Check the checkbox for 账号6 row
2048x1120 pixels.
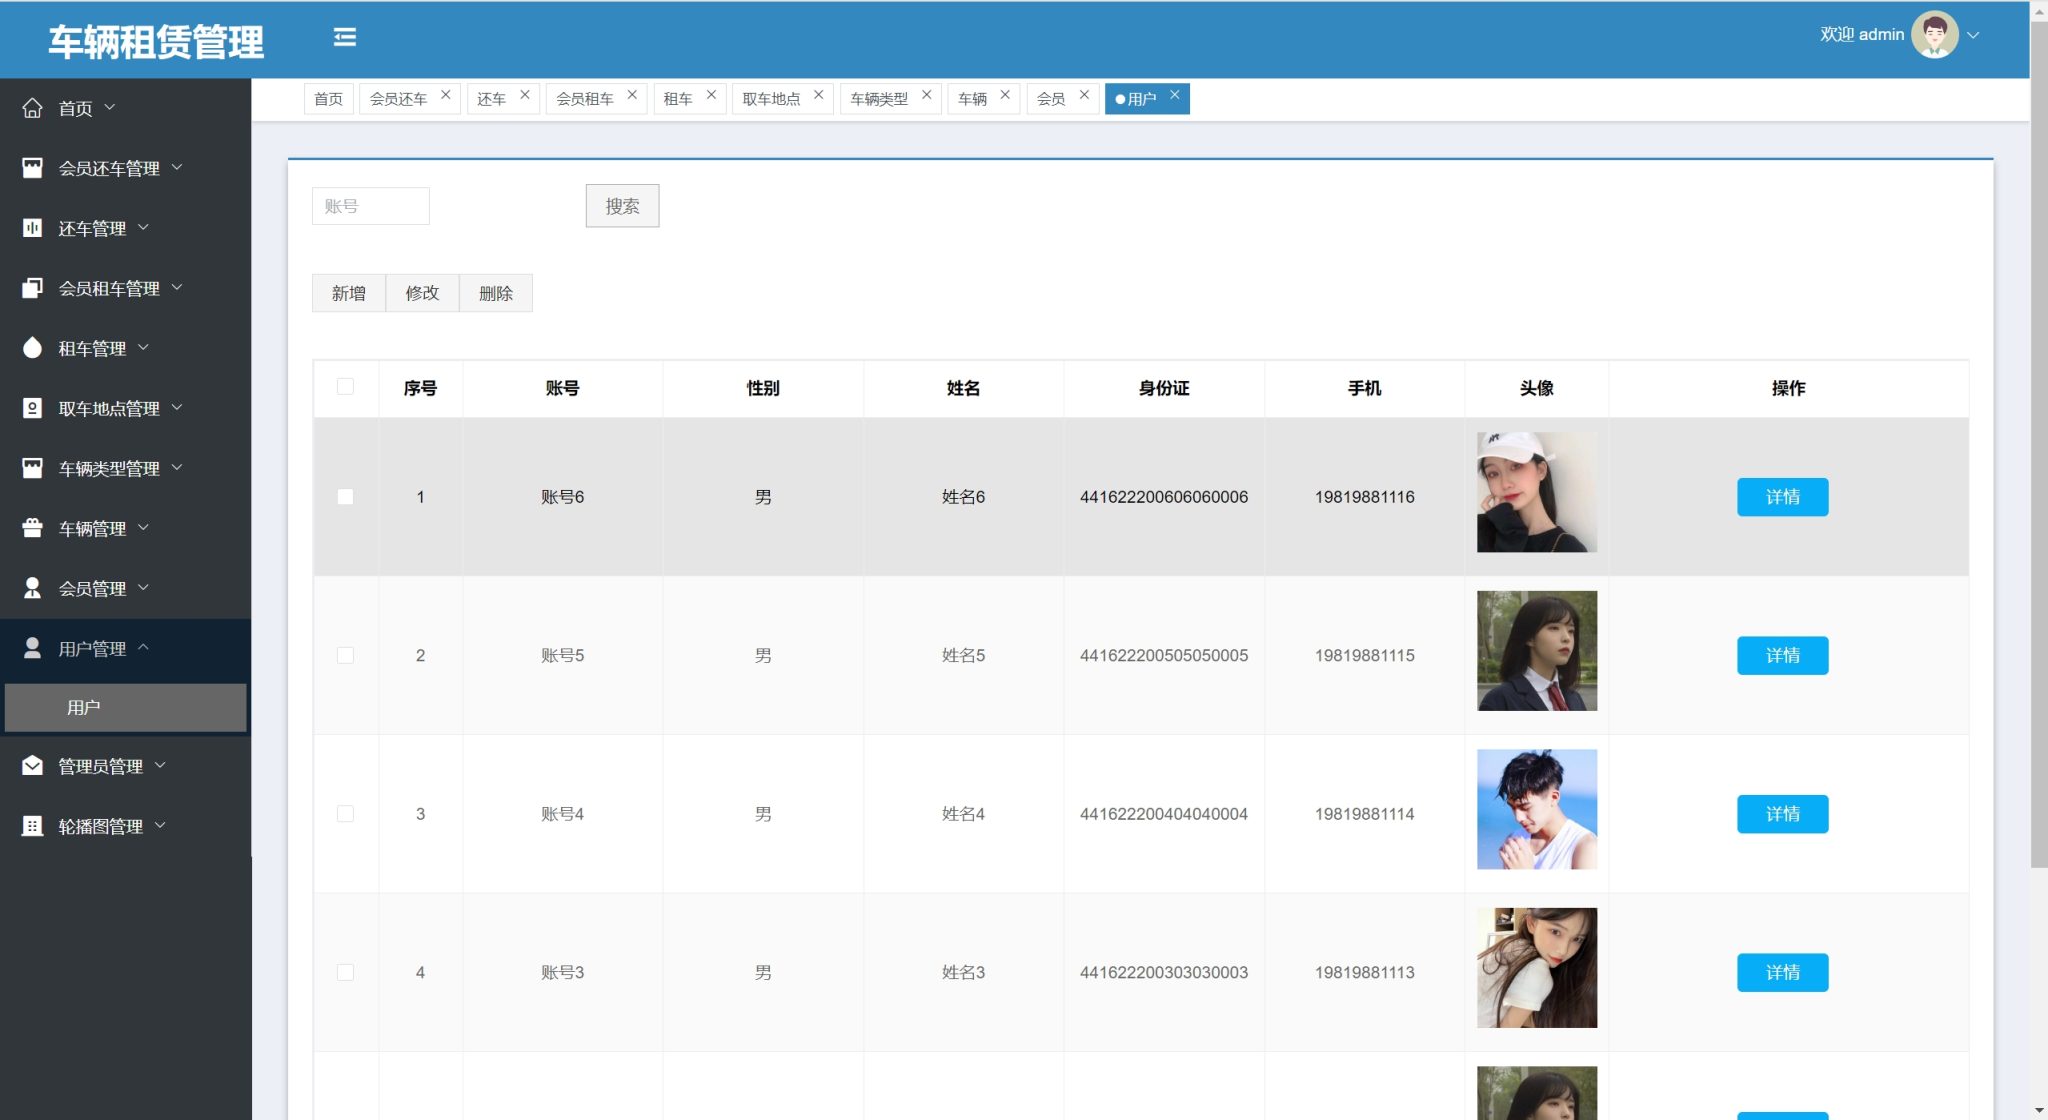[346, 496]
